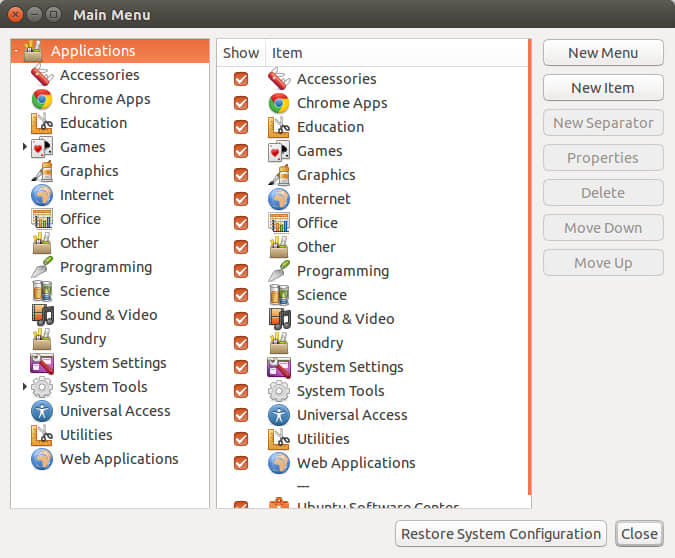Select Education in the left menu tree
Image resolution: width=675 pixels, height=558 pixels.
pos(93,123)
